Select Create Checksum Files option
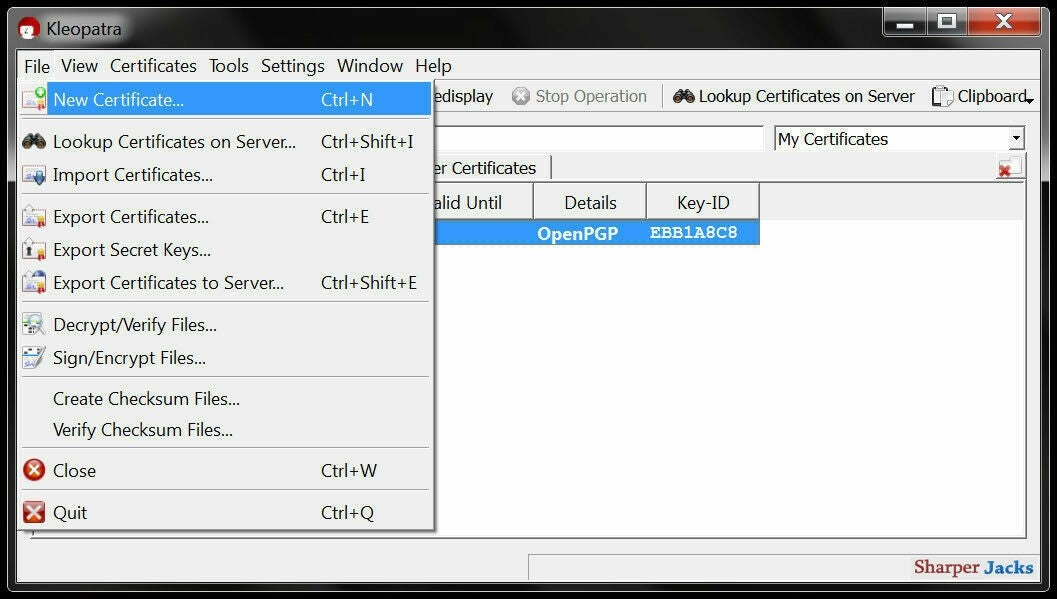This screenshot has height=599, width=1057. click(x=146, y=399)
